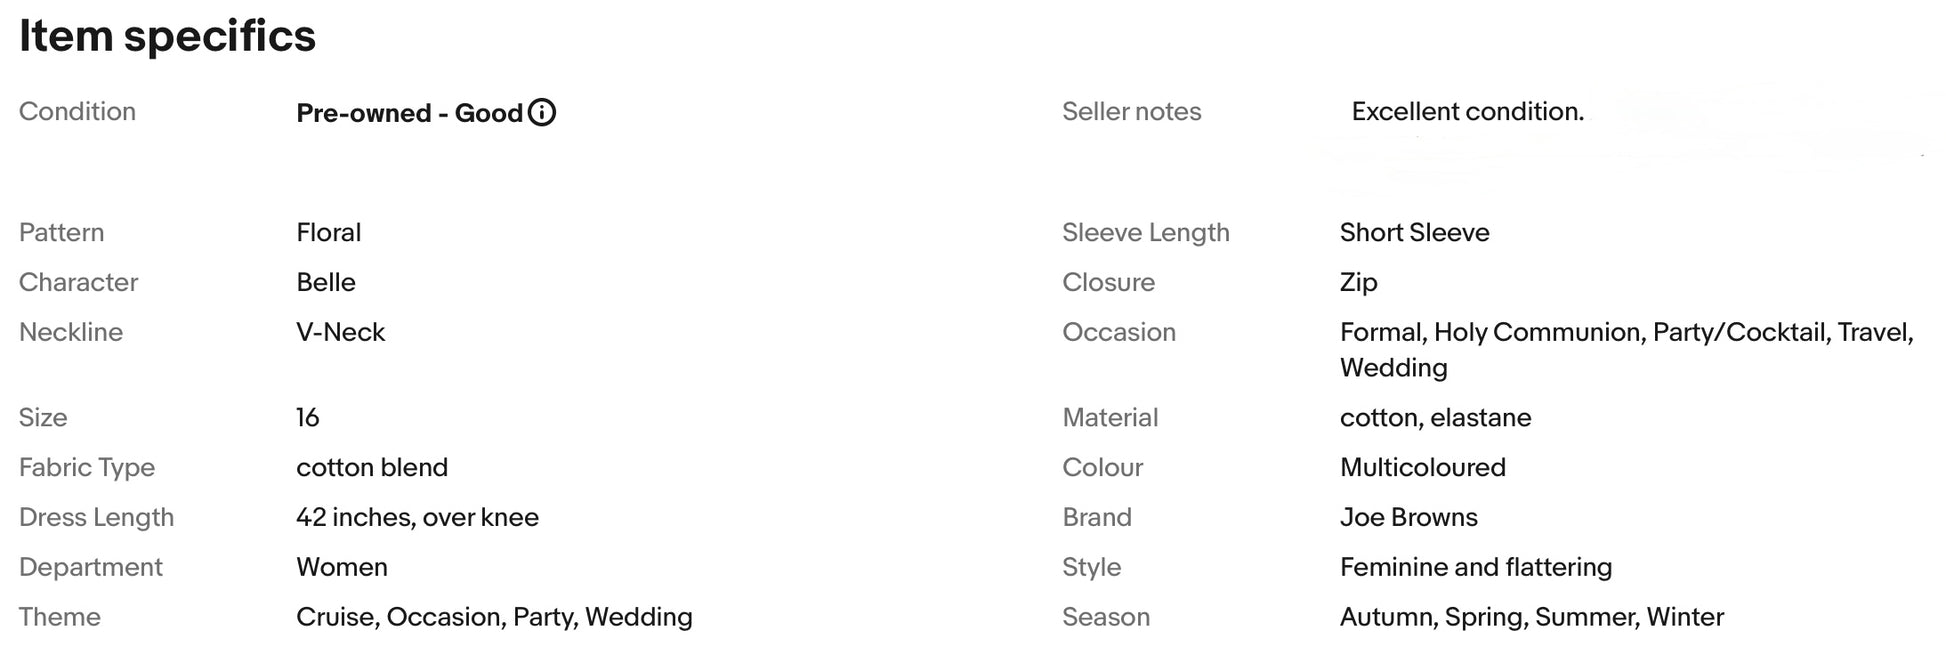Image resolution: width=1946 pixels, height=663 pixels.
Task: Click the Zip closure value
Action: coord(1358,282)
